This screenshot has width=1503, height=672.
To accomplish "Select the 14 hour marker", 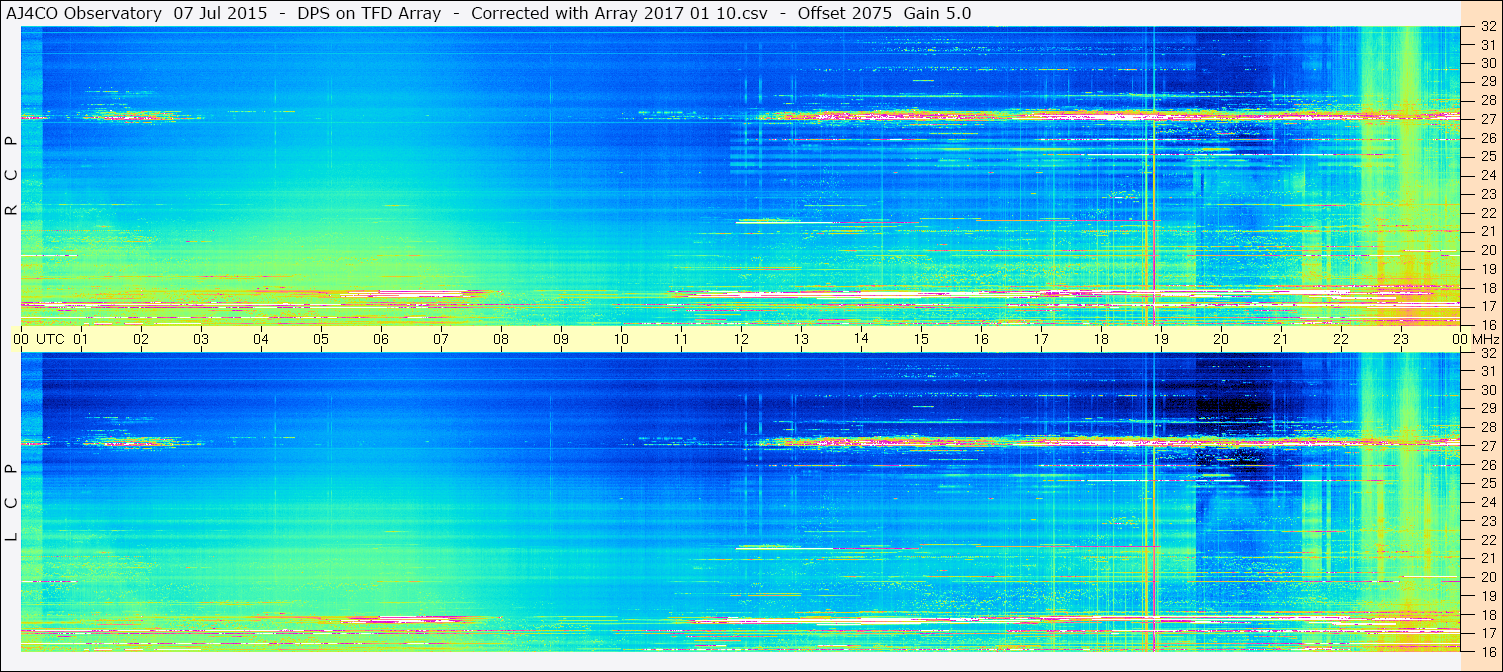I will pos(861,339).
